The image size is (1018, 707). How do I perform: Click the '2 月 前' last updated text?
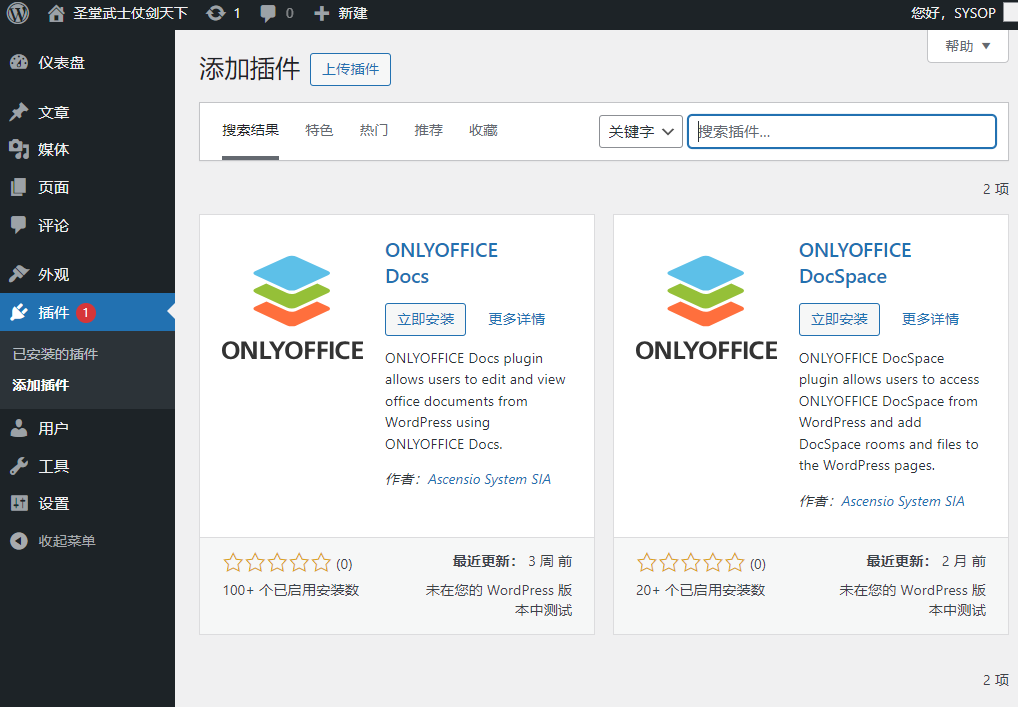964,561
